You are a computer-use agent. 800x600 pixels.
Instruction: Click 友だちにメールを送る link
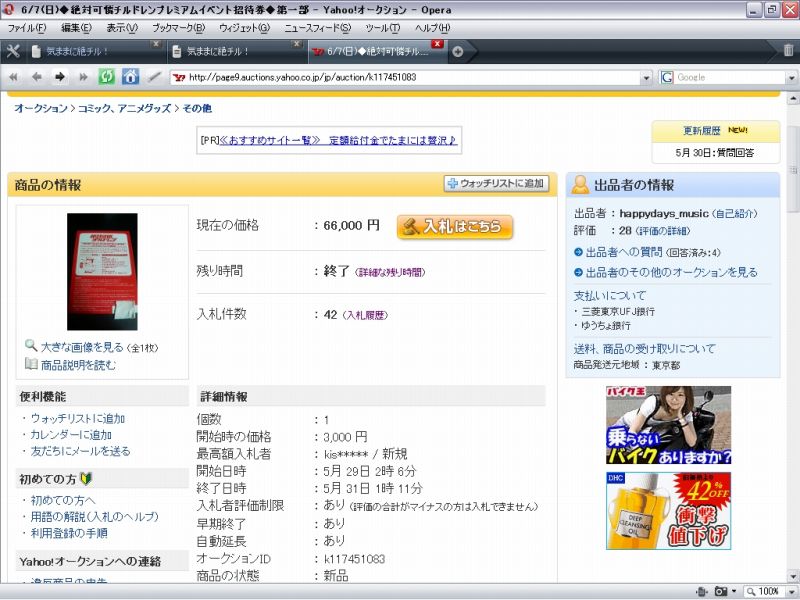click(x=80, y=451)
